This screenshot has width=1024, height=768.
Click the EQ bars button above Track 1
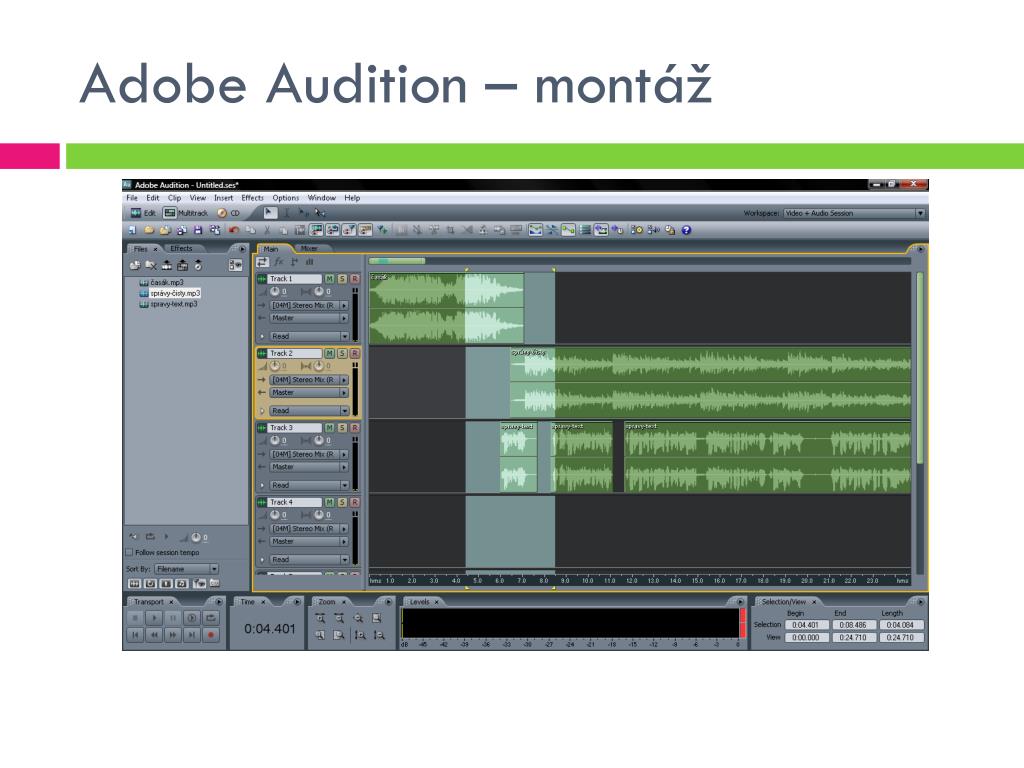tap(310, 262)
